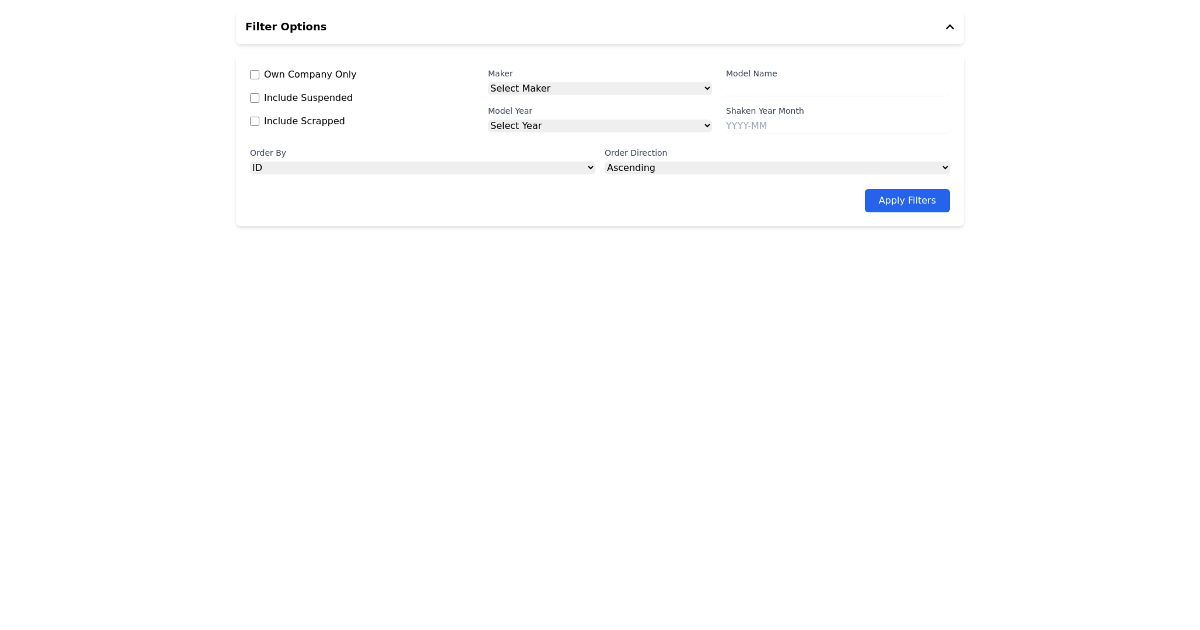Click the chevron icon above Apply Filters

click(x=949, y=26)
